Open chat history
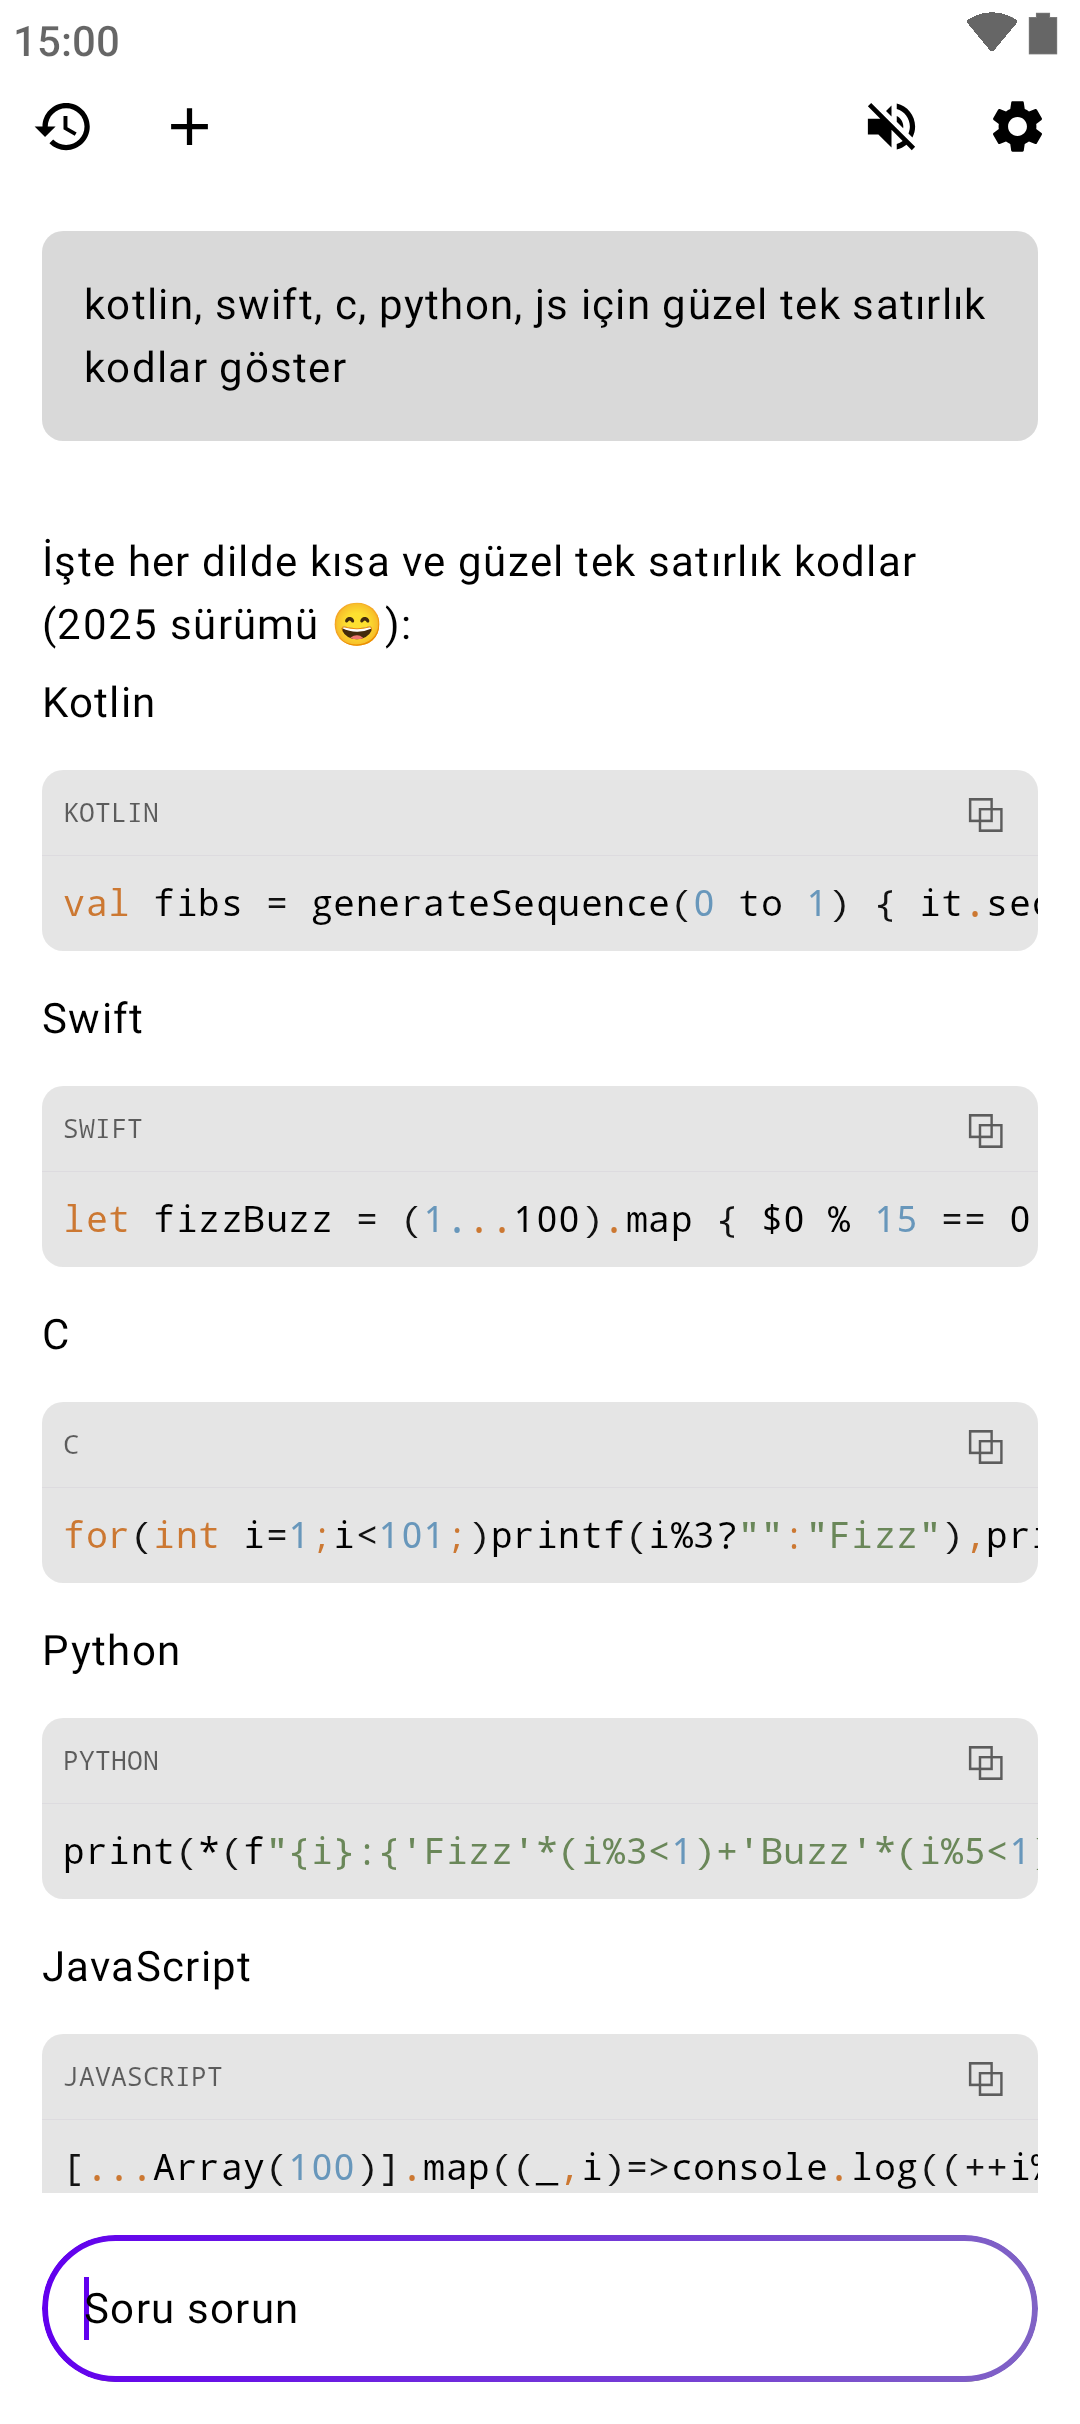 click(x=64, y=127)
